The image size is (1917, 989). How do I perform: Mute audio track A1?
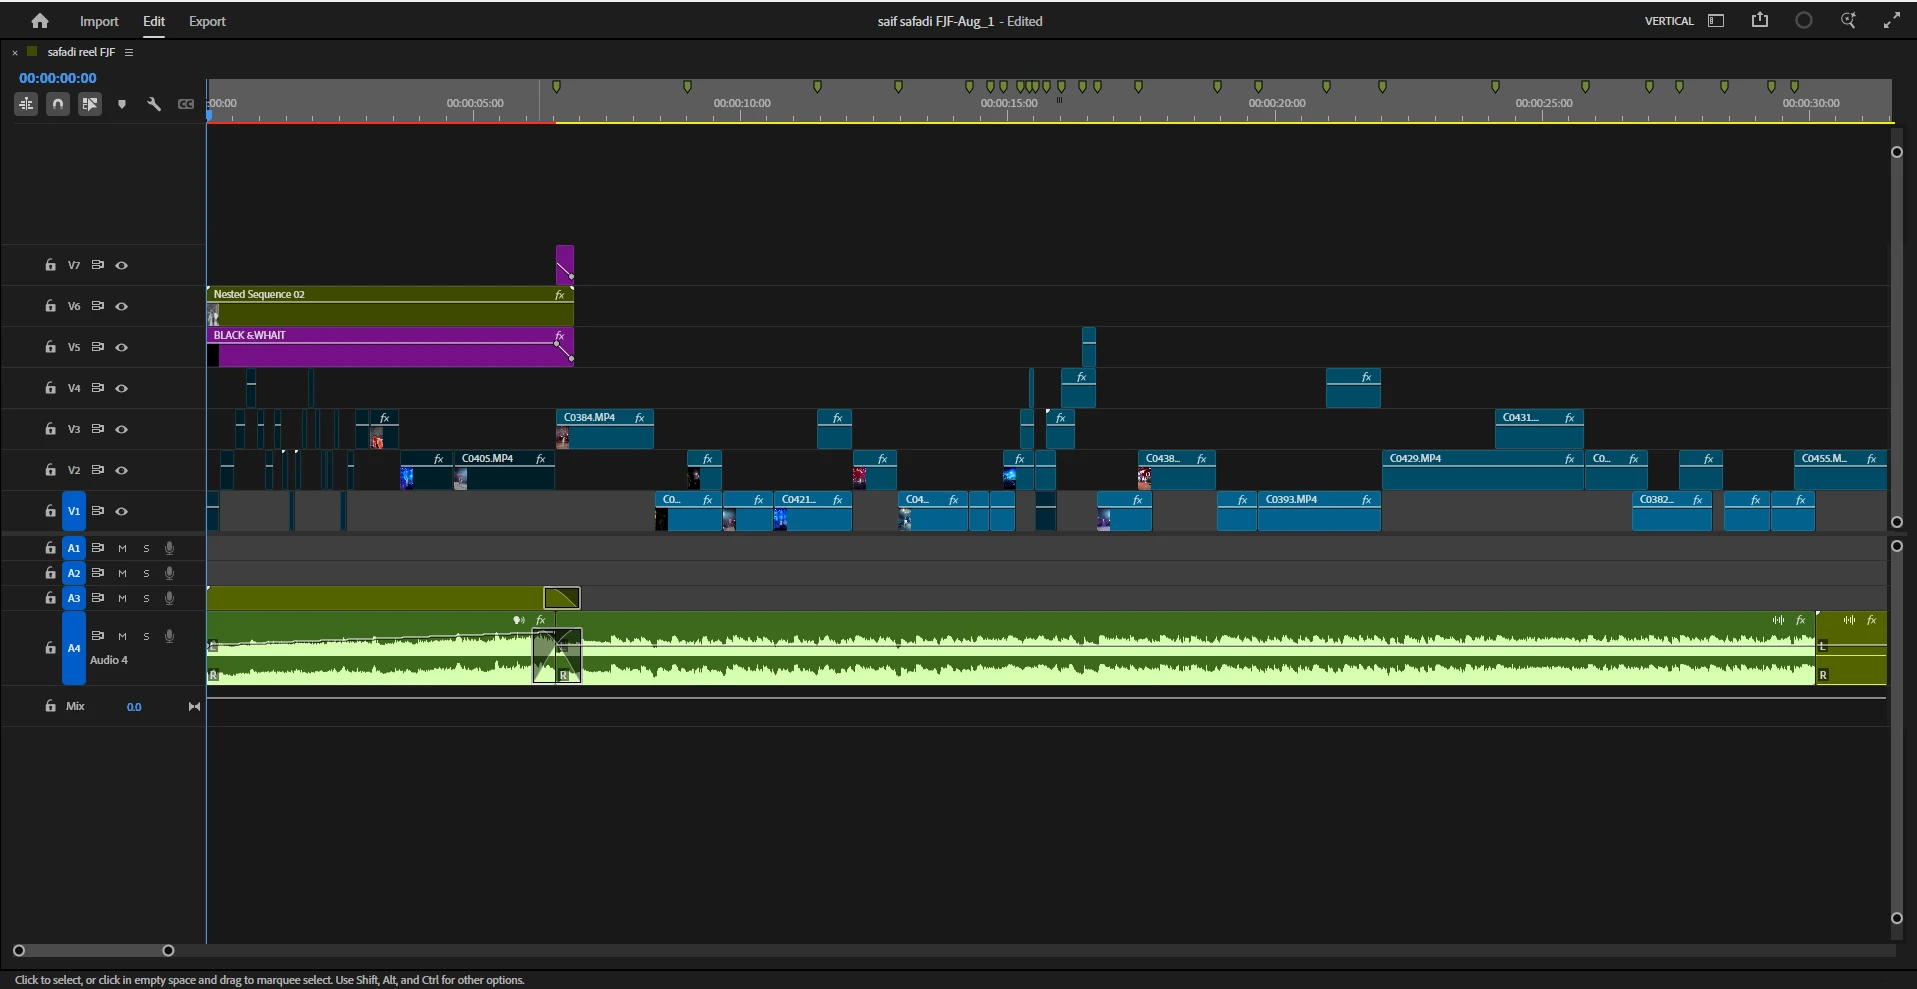click(x=122, y=549)
